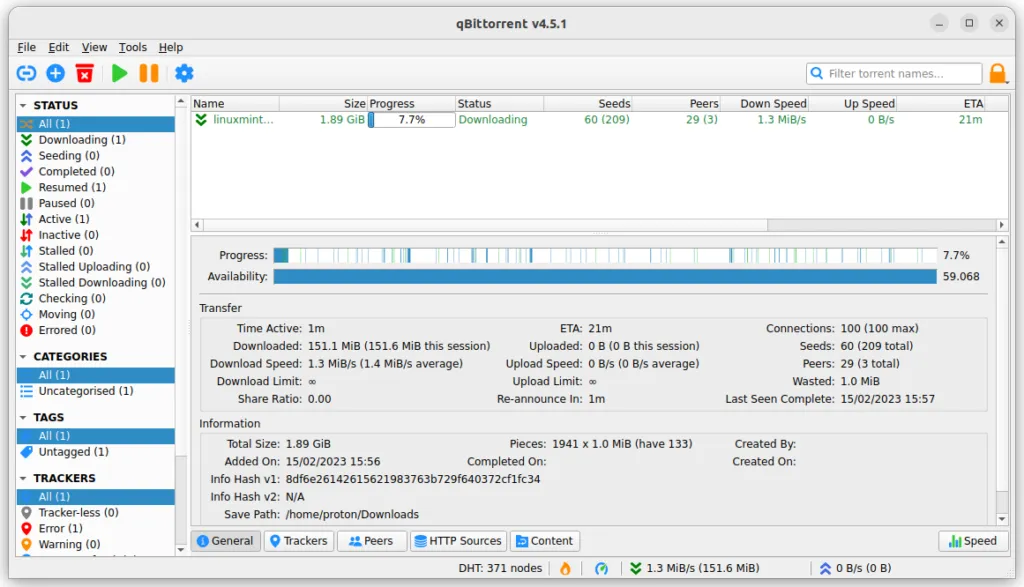This screenshot has width=1024, height=587.
Task: Click the flame connection status icon
Action: point(566,569)
